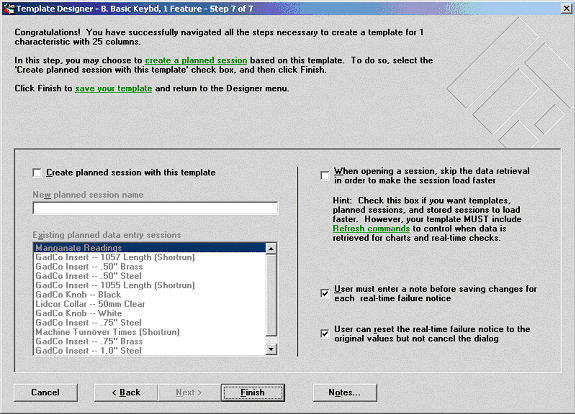This screenshot has width=575, height=414.
Task: Select 'Machine Turnover Times (Shortrun)' entry
Action: coord(150,332)
